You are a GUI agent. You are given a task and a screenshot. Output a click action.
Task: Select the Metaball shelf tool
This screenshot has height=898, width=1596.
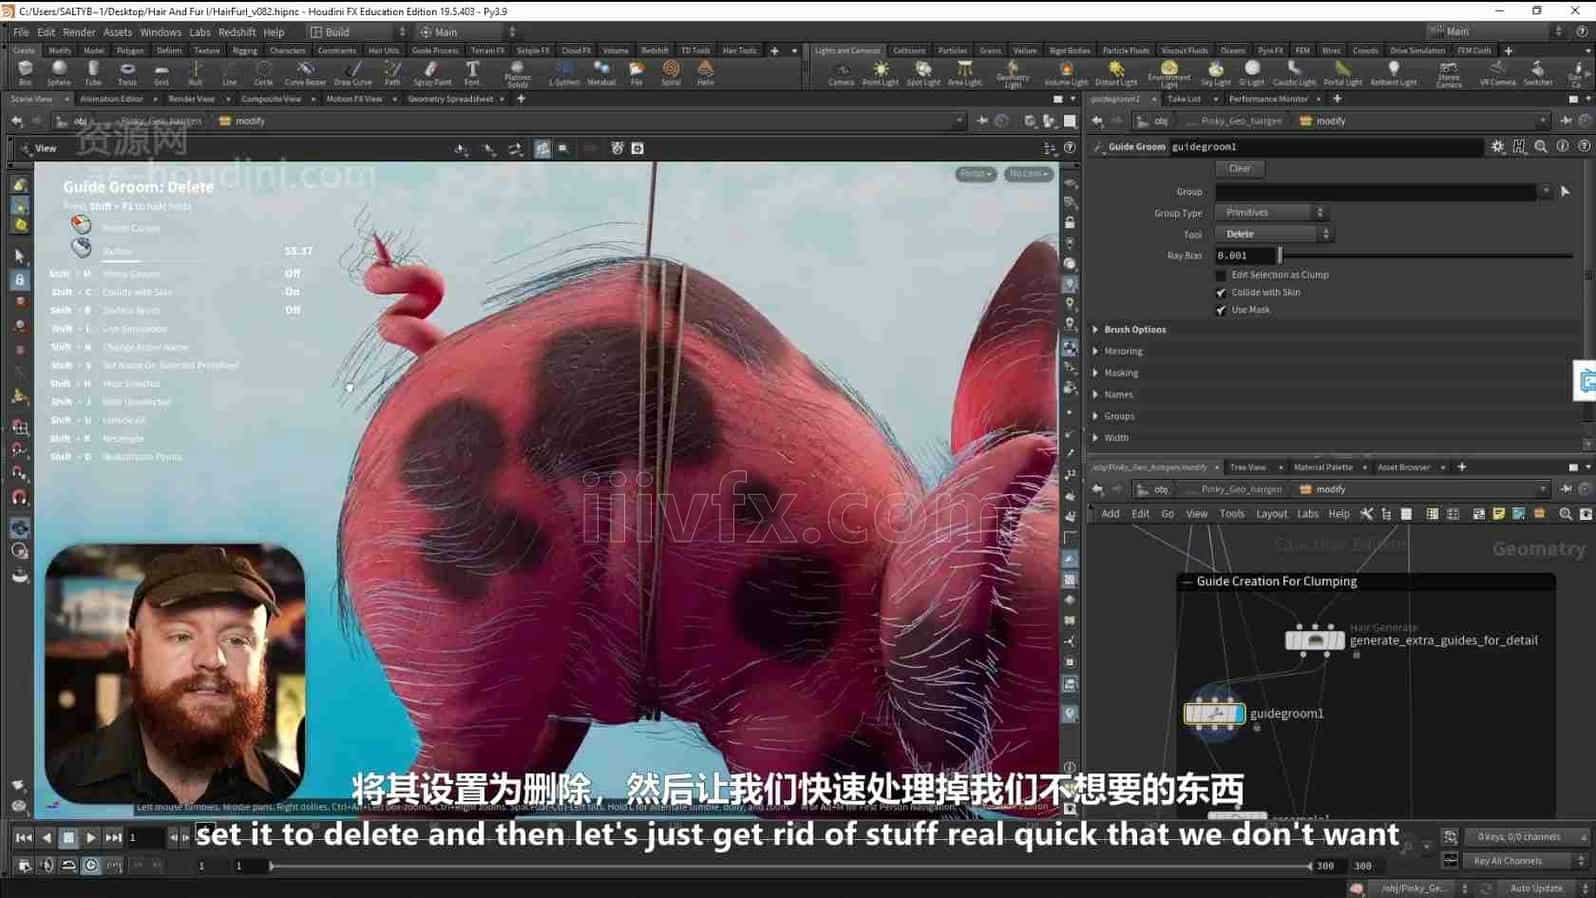pyautogui.click(x=601, y=73)
